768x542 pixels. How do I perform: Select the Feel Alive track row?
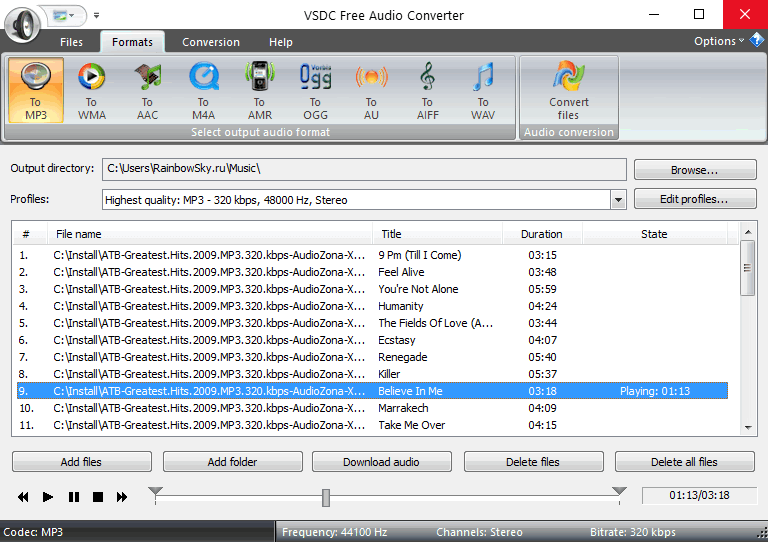(372, 272)
